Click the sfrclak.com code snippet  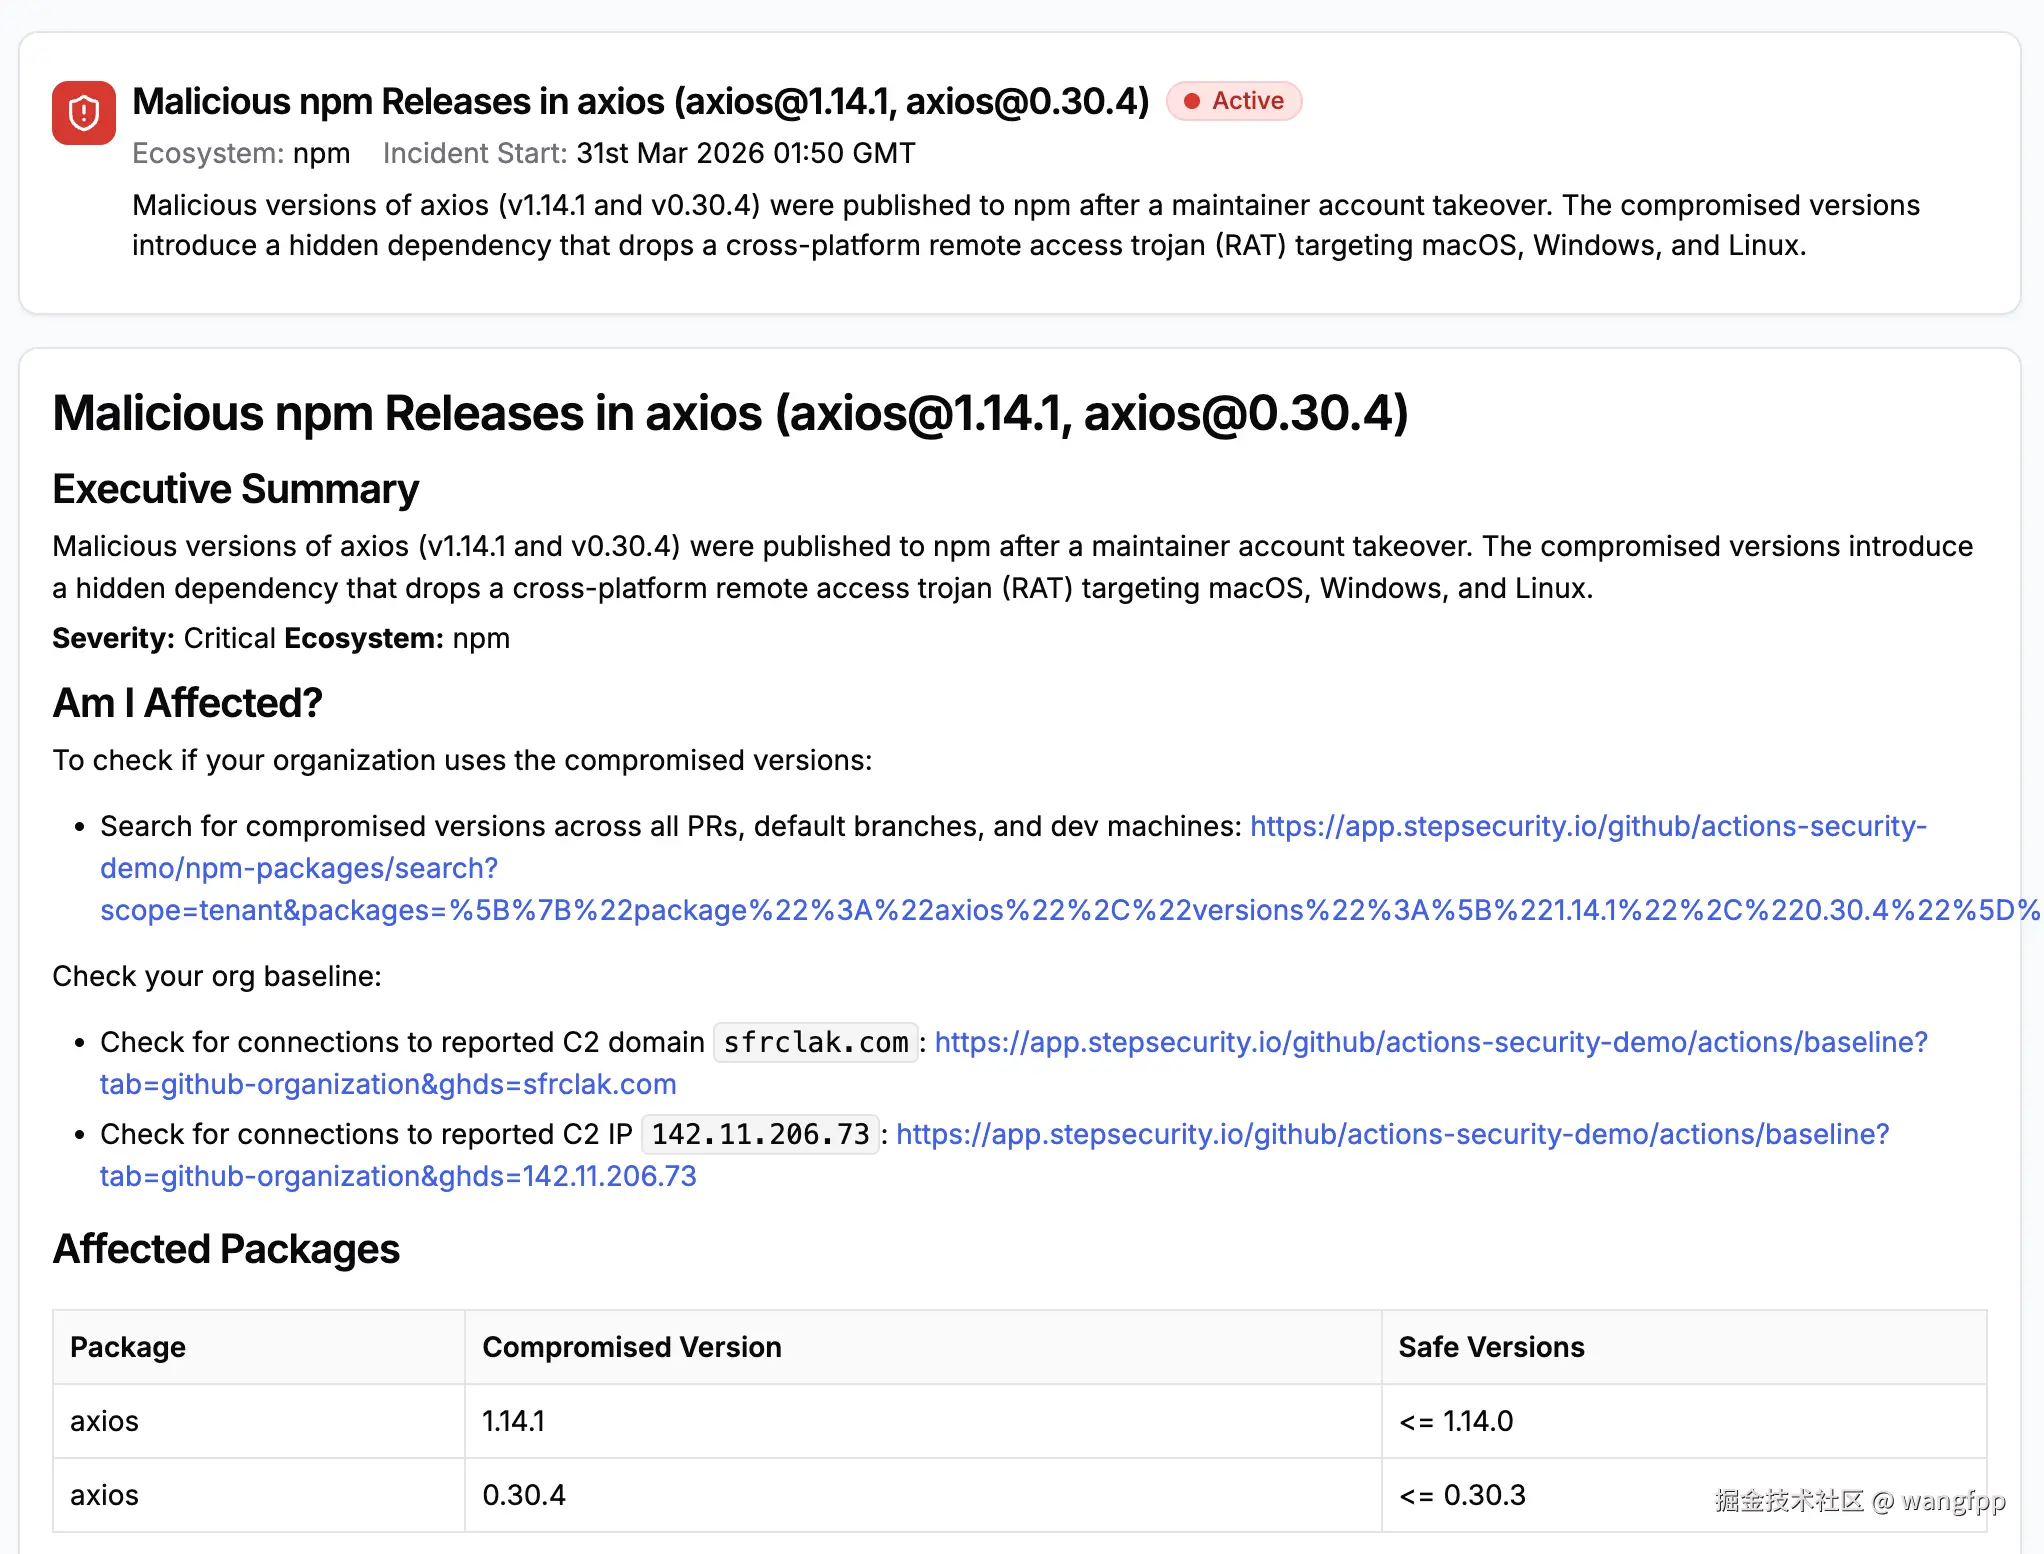[815, 1043]
